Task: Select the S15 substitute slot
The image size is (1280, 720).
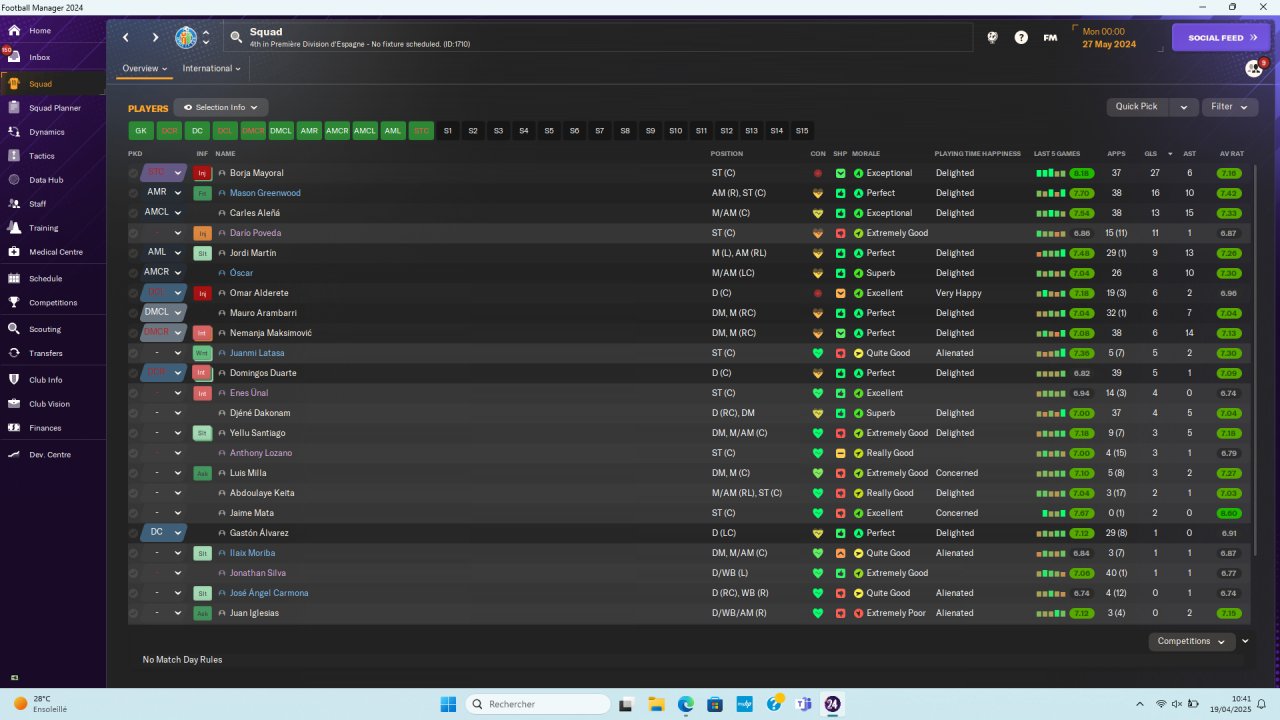Action: click(x=802, y=131)
